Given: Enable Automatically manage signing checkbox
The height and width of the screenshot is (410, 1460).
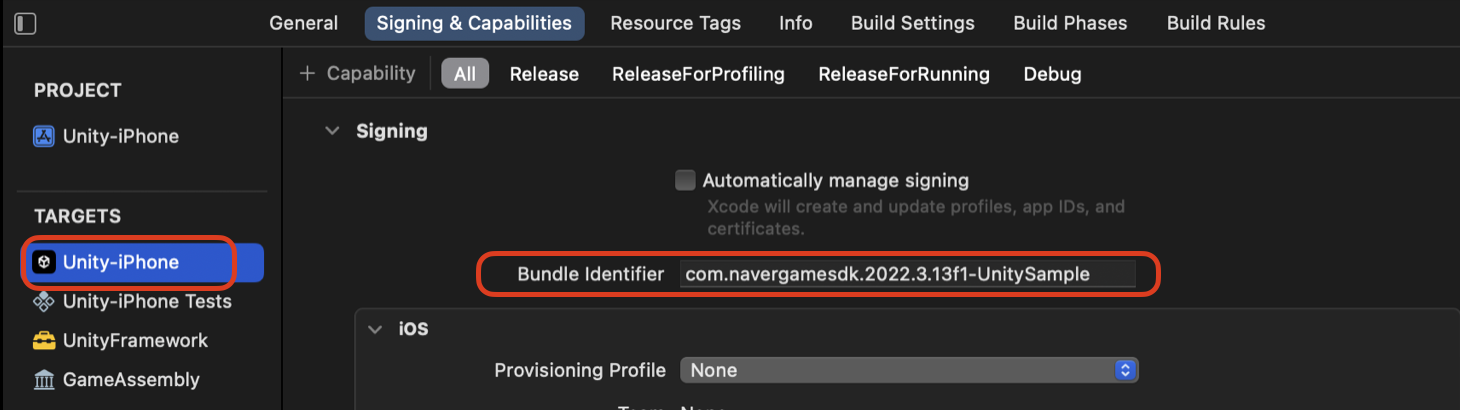Looking at the screenshot, I should (x=685, y=180).
